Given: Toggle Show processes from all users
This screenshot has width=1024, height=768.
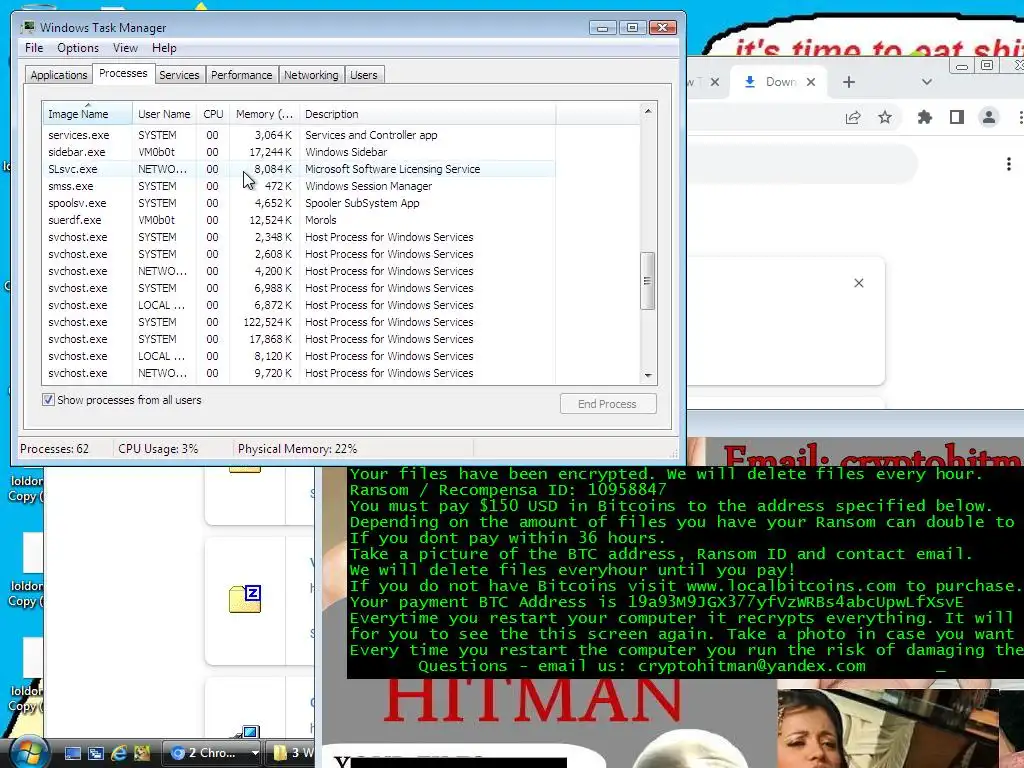Looking at the screenshot, I should coord(48,400).
